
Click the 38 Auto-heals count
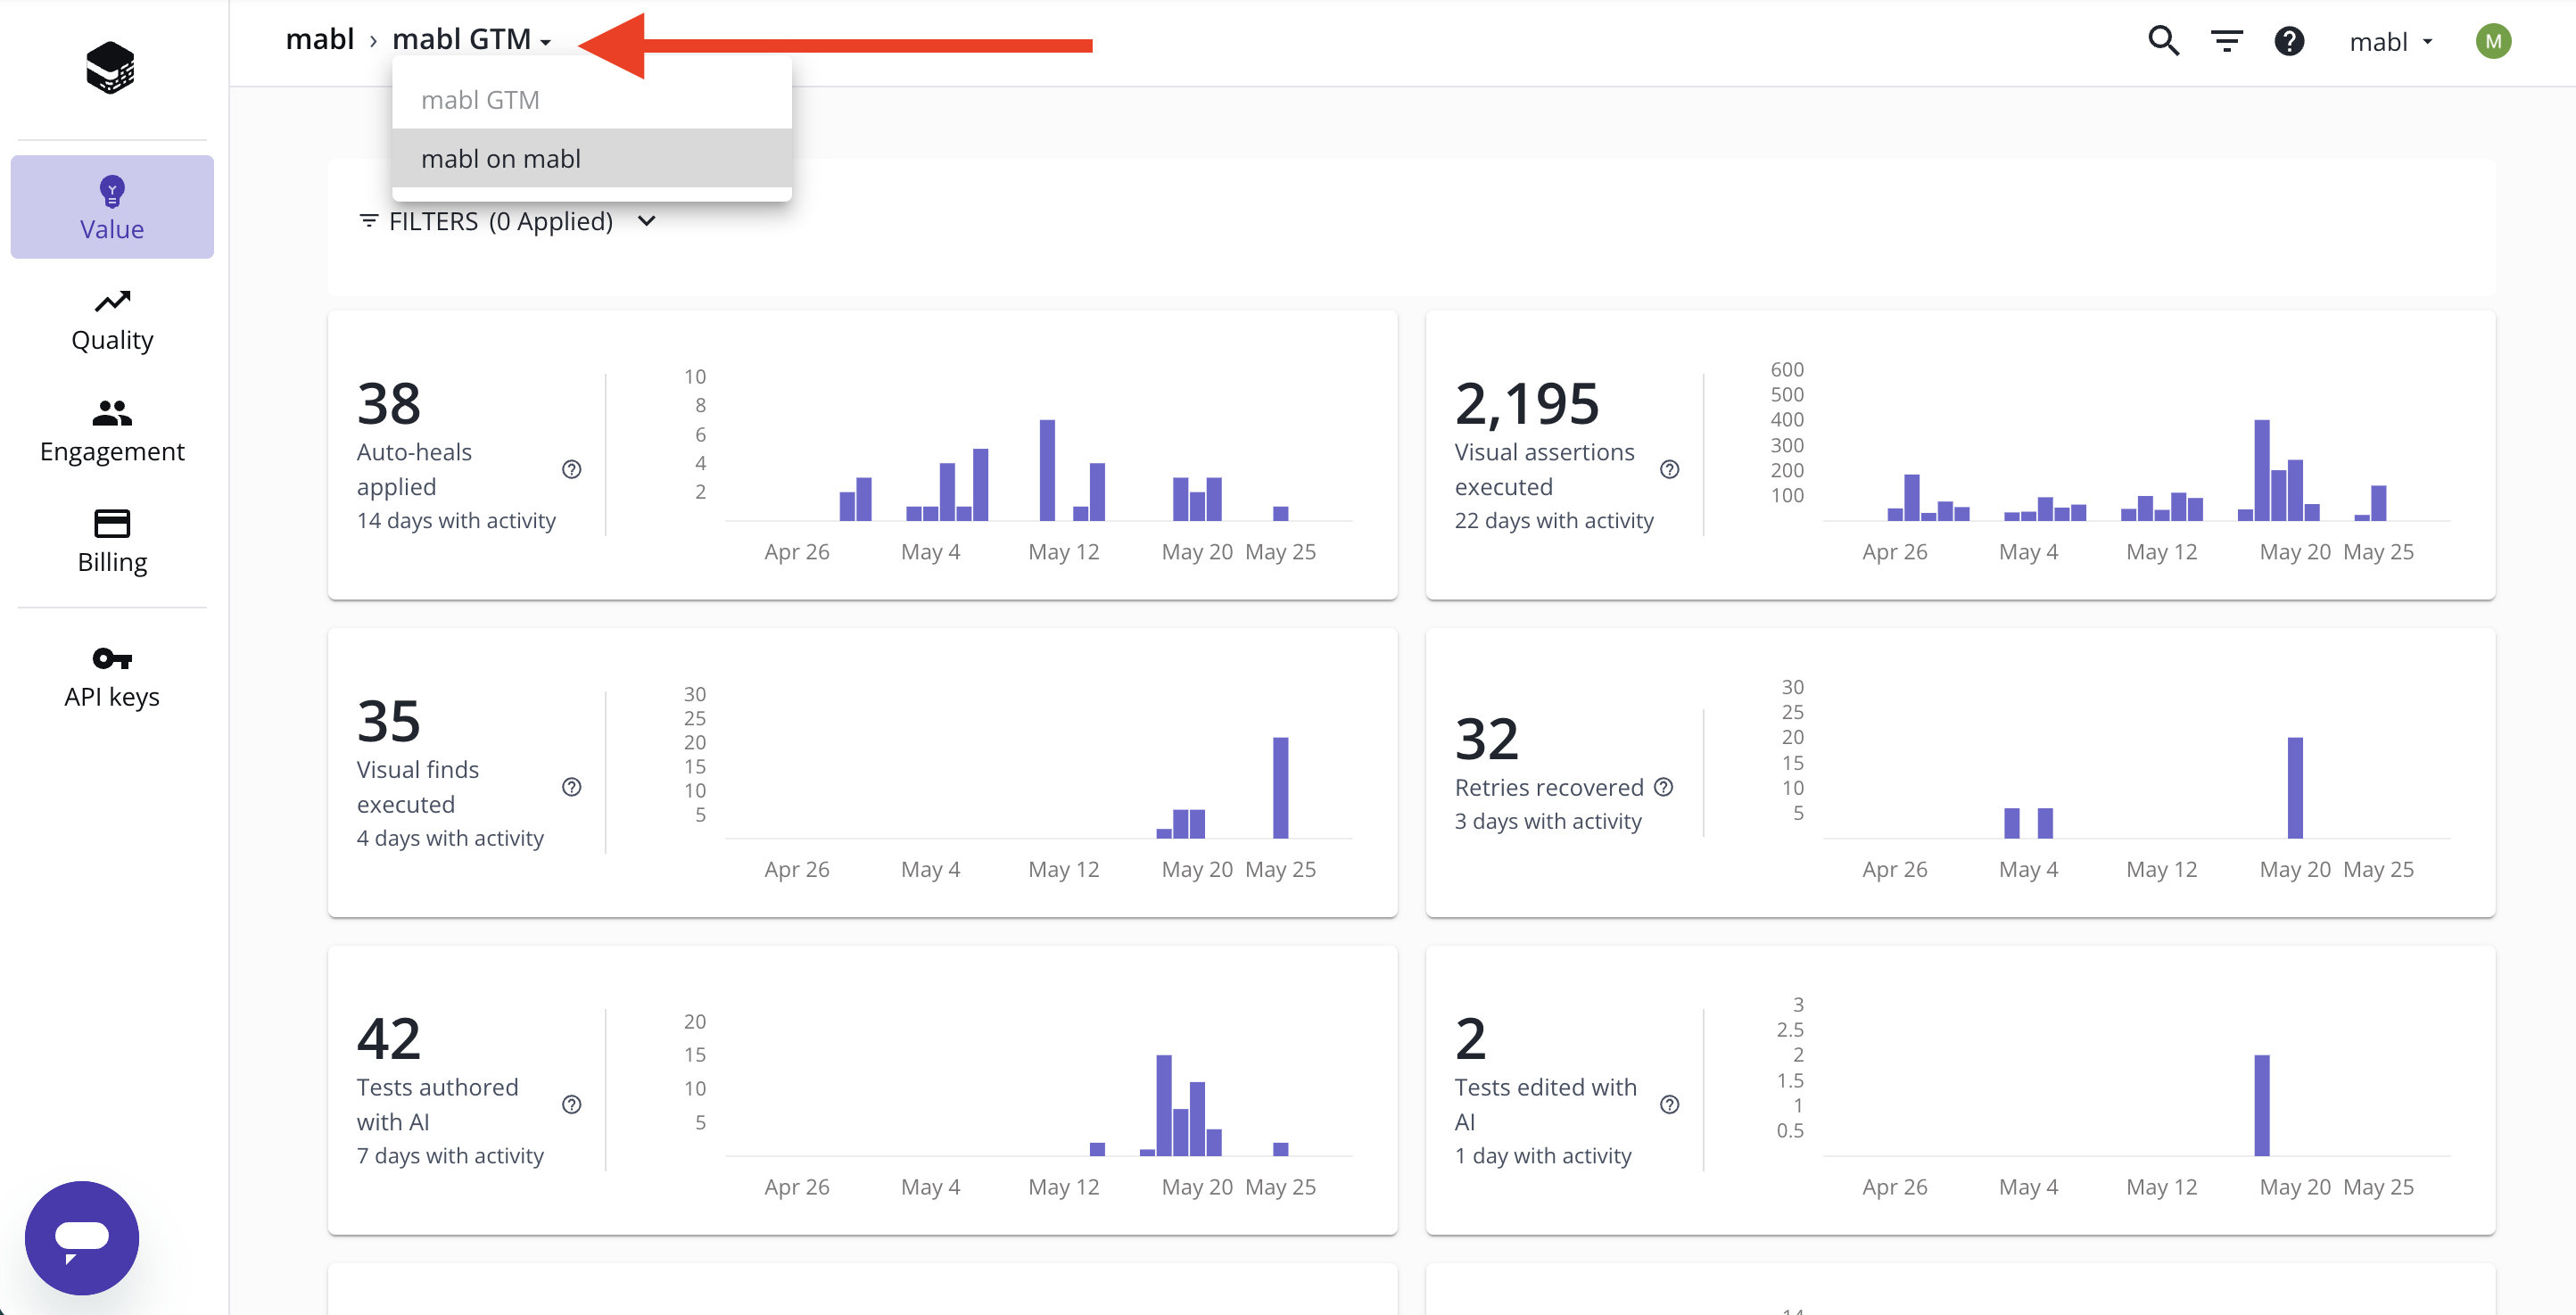pos(389,403)
